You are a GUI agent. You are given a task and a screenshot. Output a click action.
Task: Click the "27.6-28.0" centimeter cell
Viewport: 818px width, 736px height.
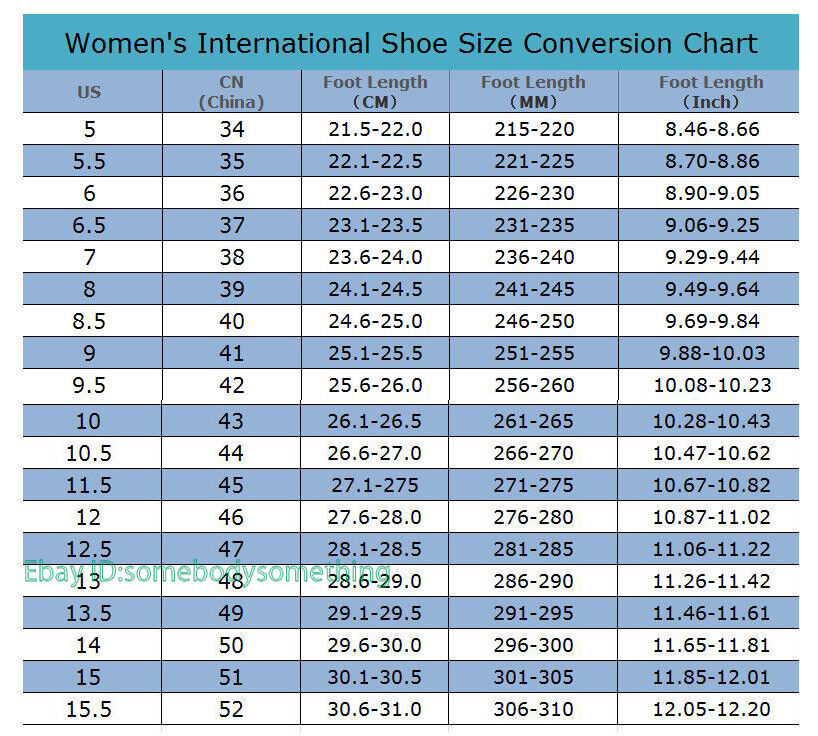374,517
